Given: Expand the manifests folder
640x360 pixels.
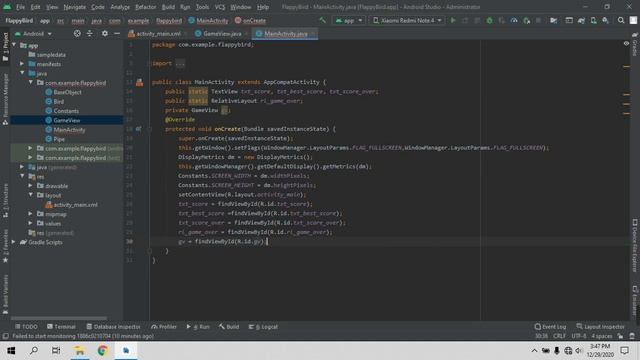Looking at the screenshot, I should [22, 64].
